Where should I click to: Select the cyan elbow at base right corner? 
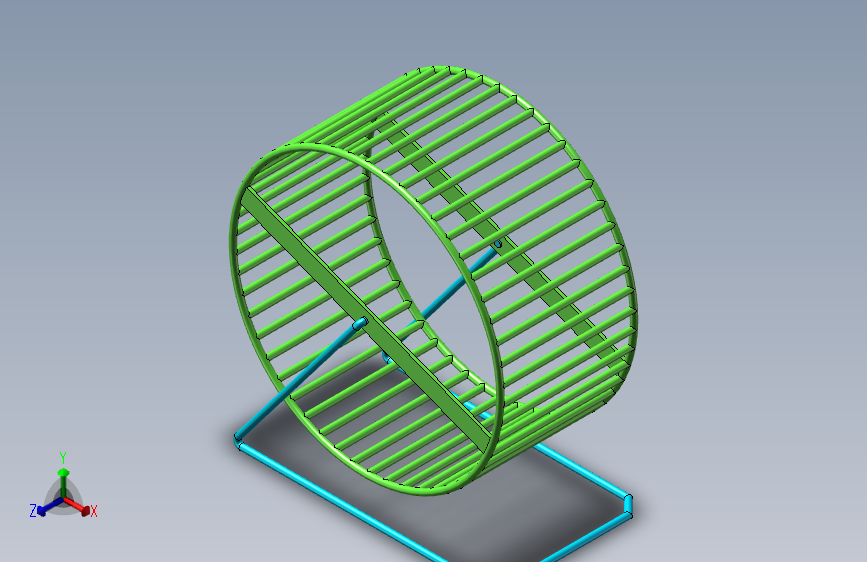click(628, 506)
